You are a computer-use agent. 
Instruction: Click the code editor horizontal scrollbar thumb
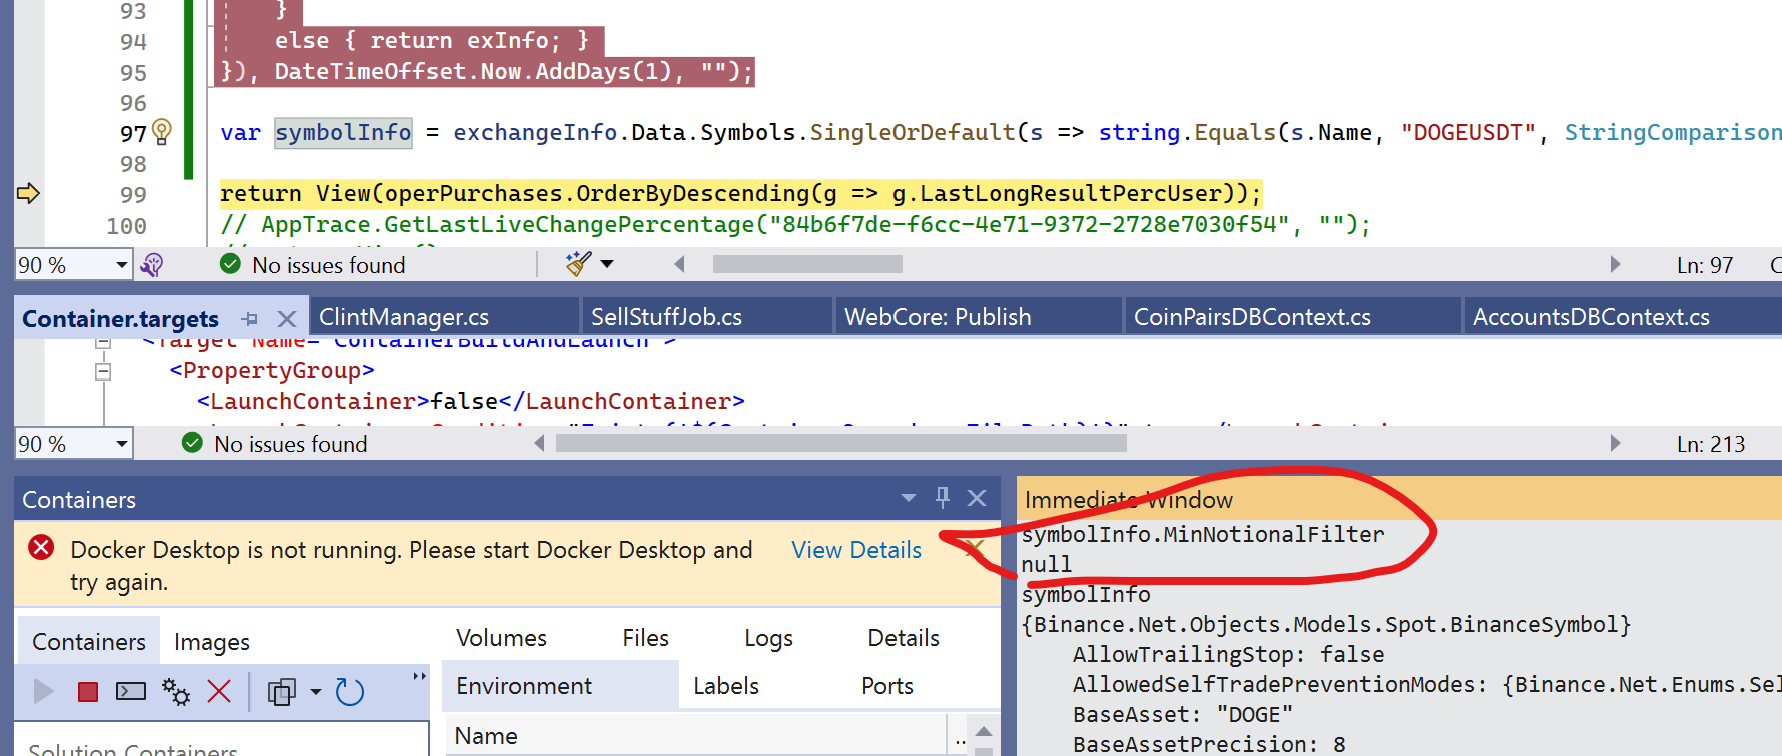807,264
